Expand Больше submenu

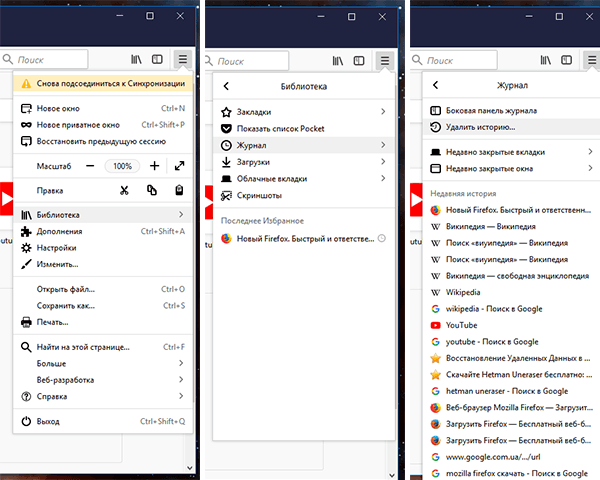tap(103, 363)
